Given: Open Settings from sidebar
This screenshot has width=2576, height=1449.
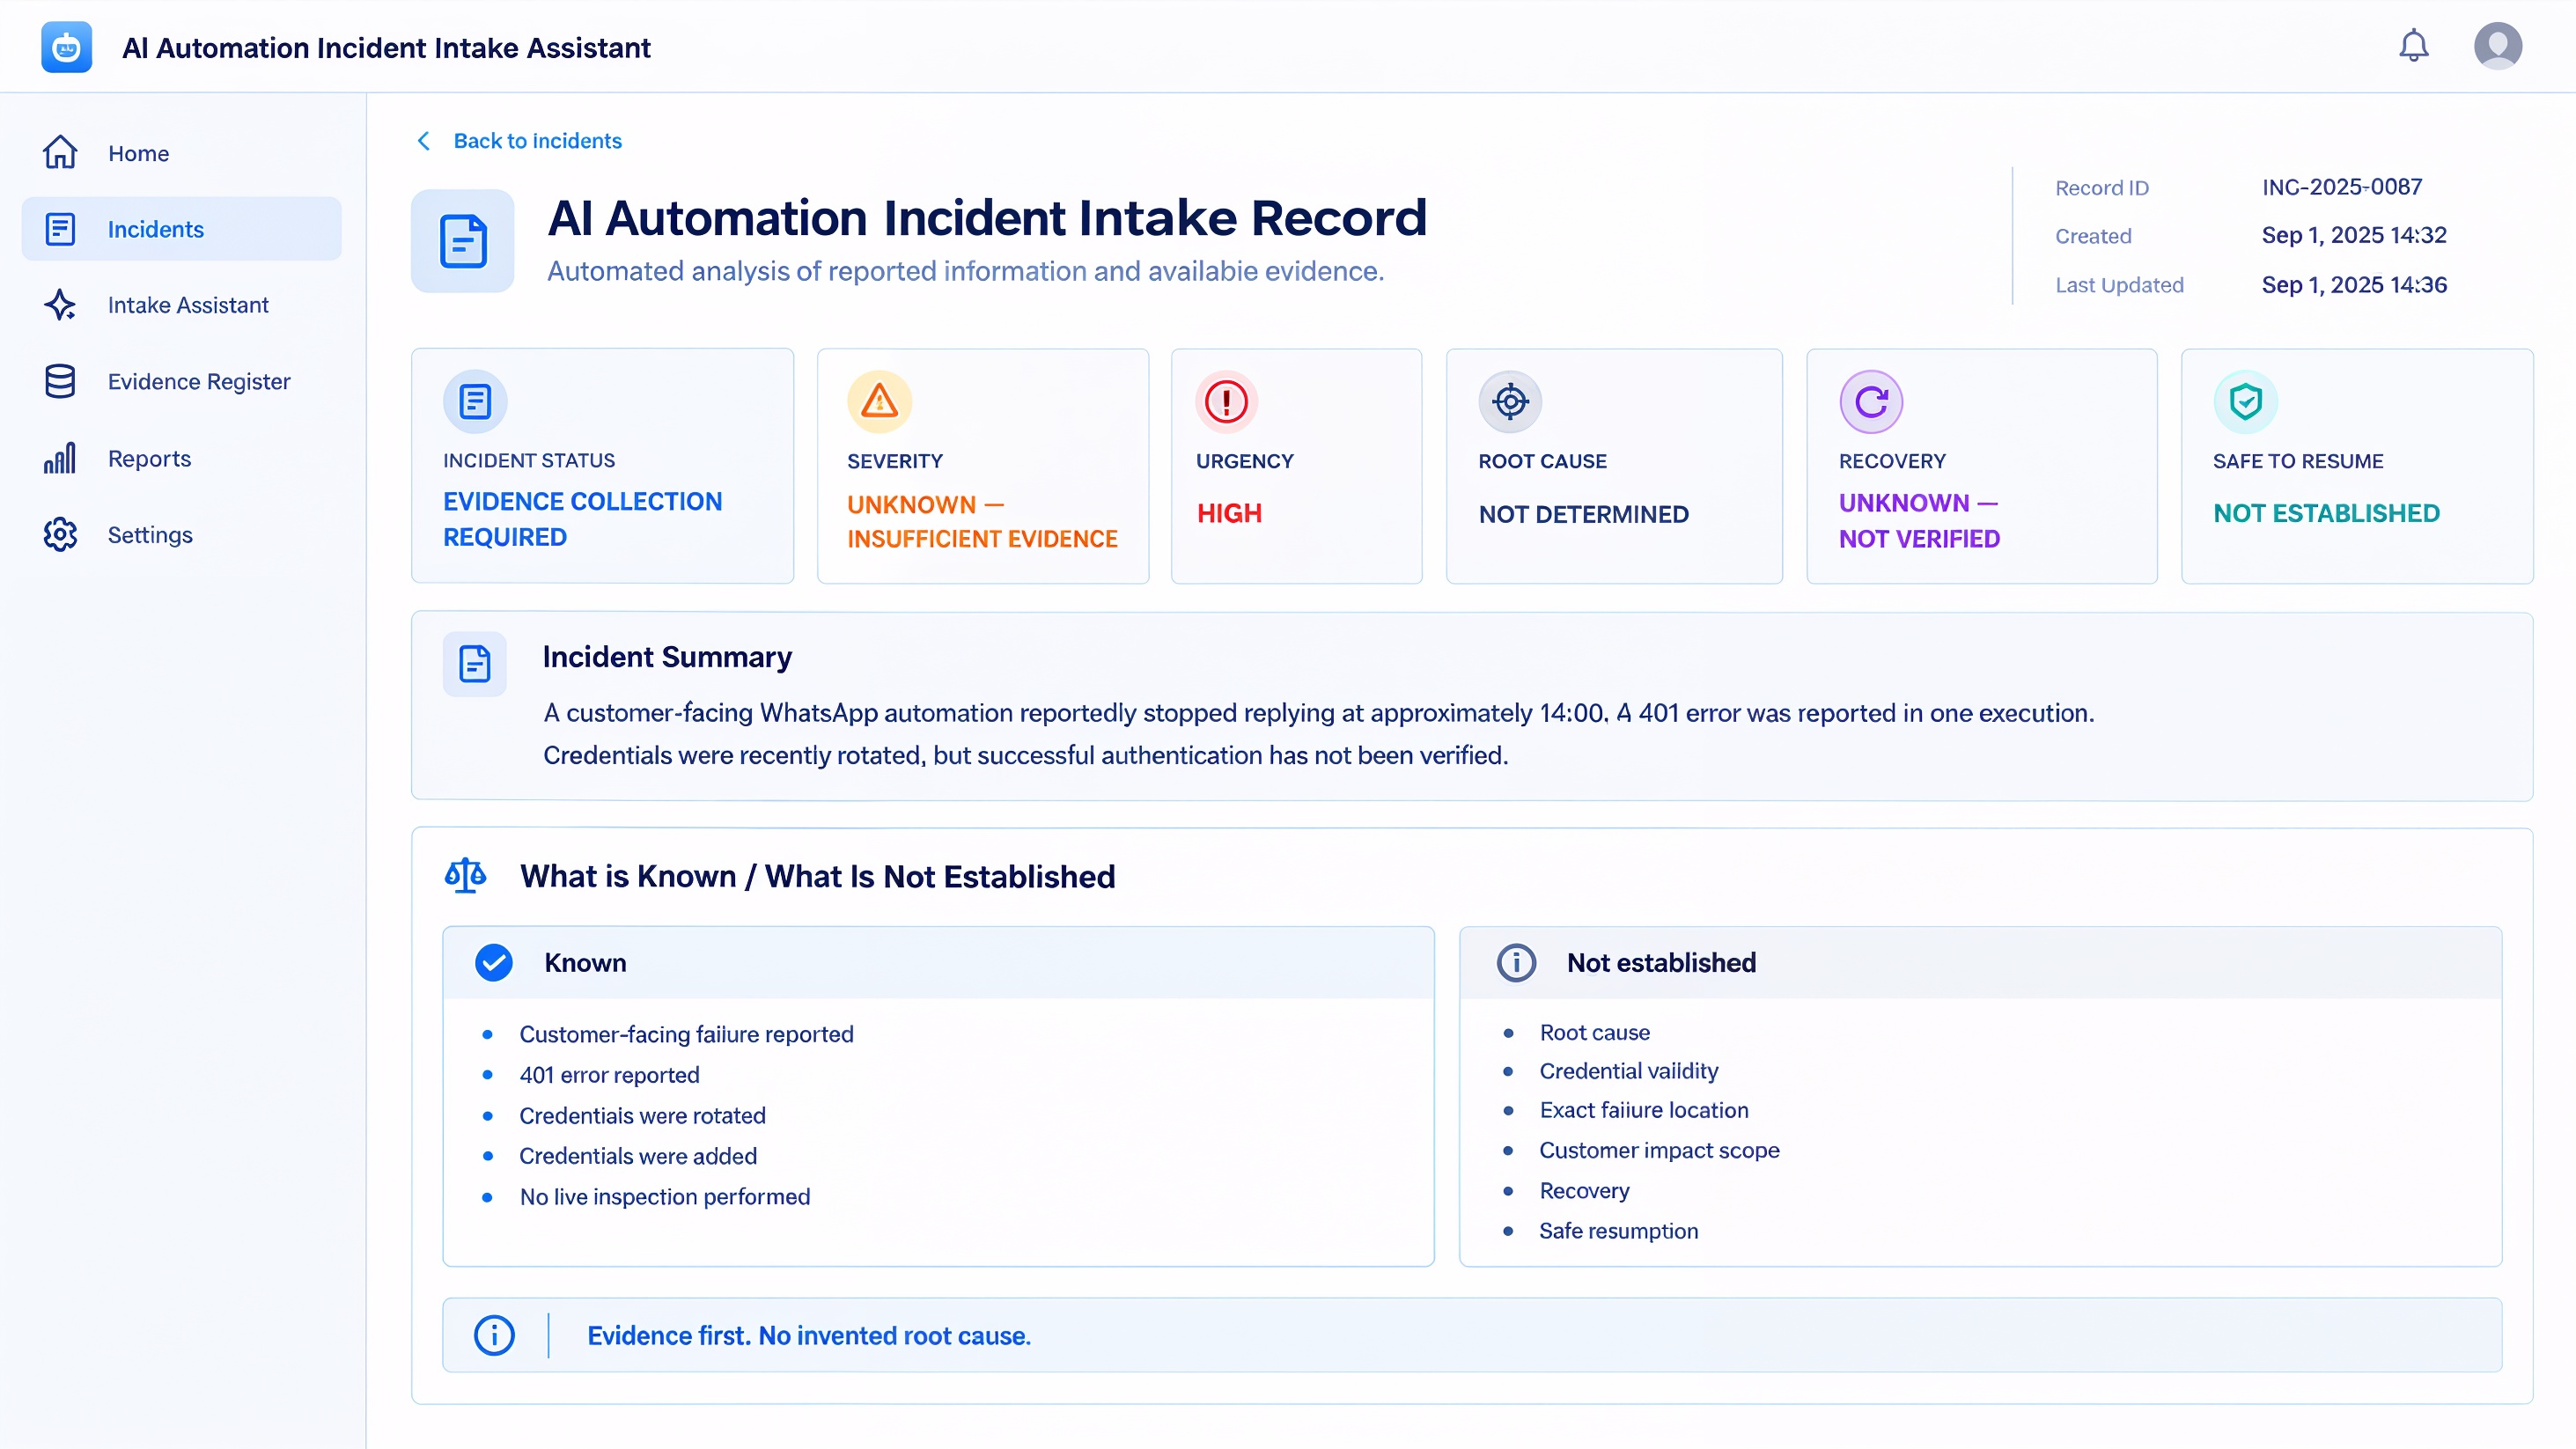Looking at the screenshot, I should 181,535.
